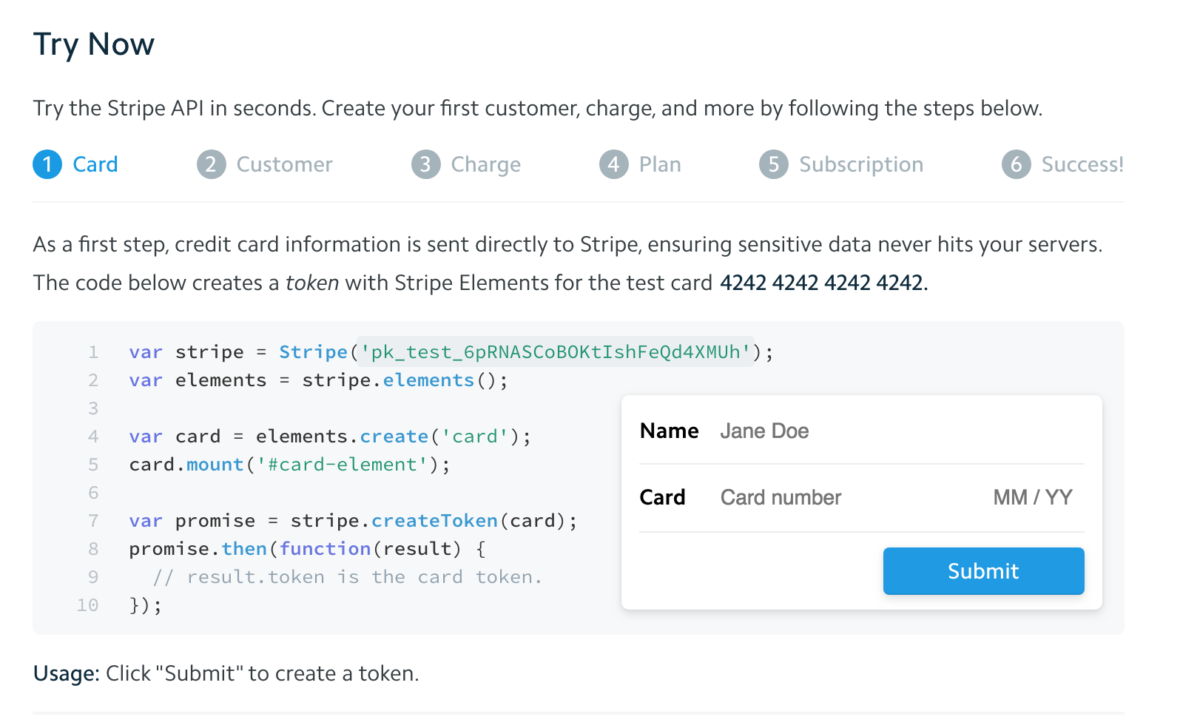Switch to the Charge step tab
The width and height of the screenshot is (1200, 728).
[x=487, y=164]
